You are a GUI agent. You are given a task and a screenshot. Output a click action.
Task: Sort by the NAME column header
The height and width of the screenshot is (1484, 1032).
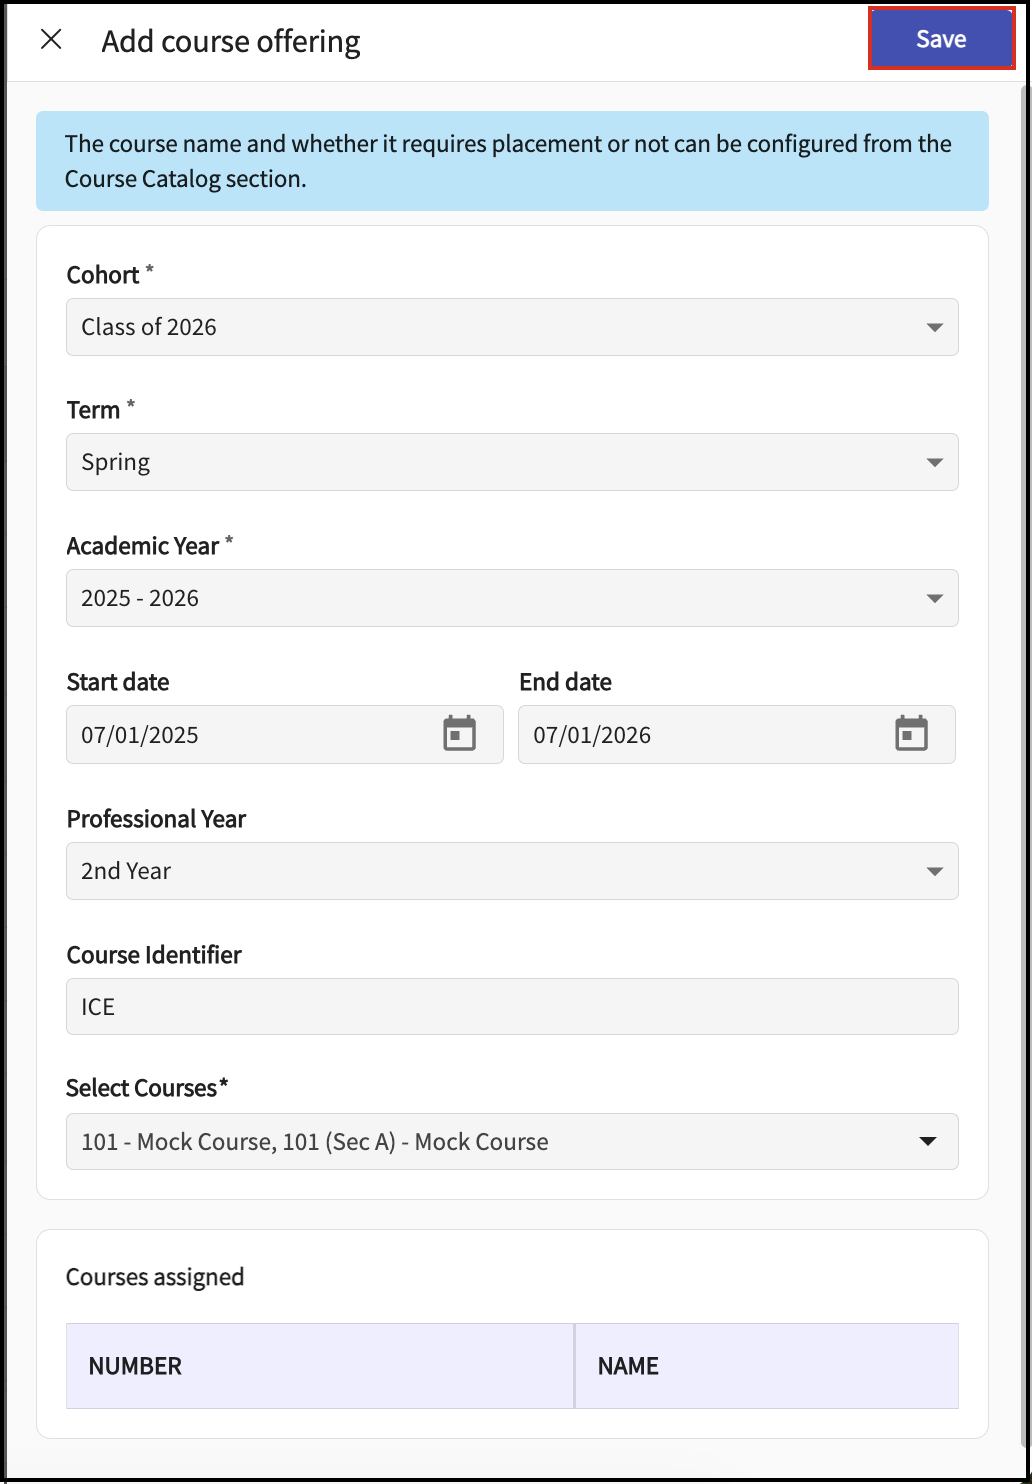[628, 1366]
